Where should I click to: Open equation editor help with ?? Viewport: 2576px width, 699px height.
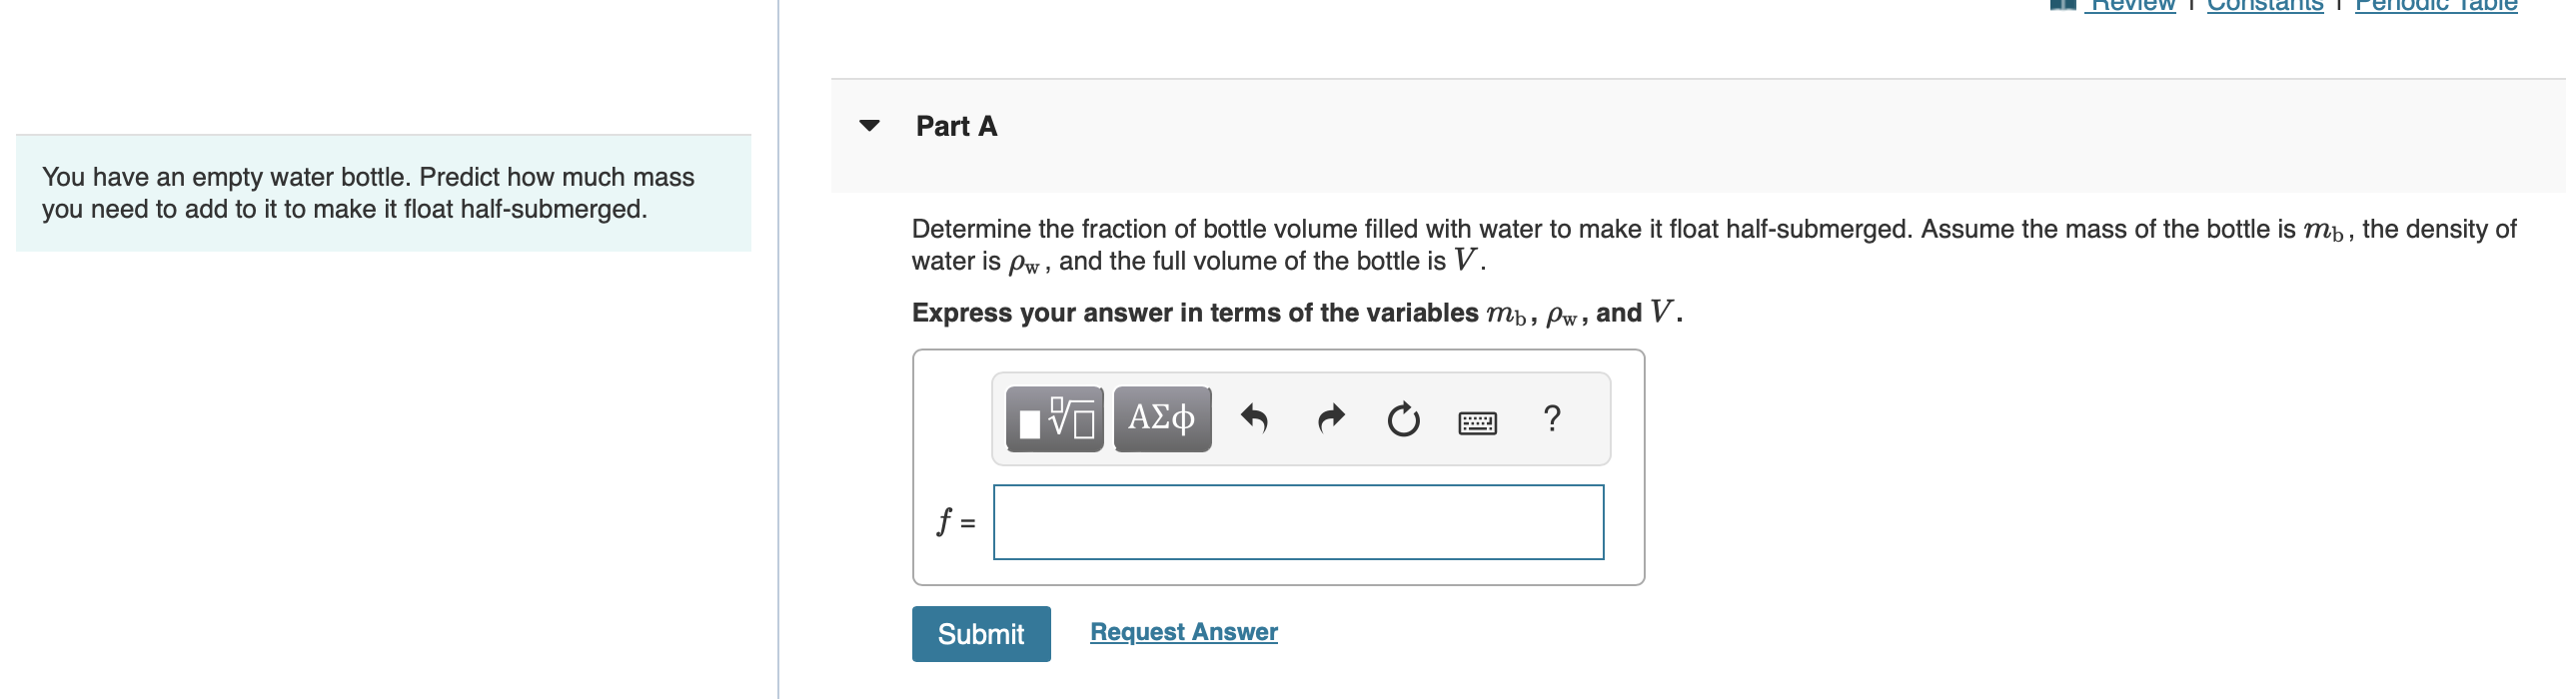pyautogui.click(x=1550, y=419)
